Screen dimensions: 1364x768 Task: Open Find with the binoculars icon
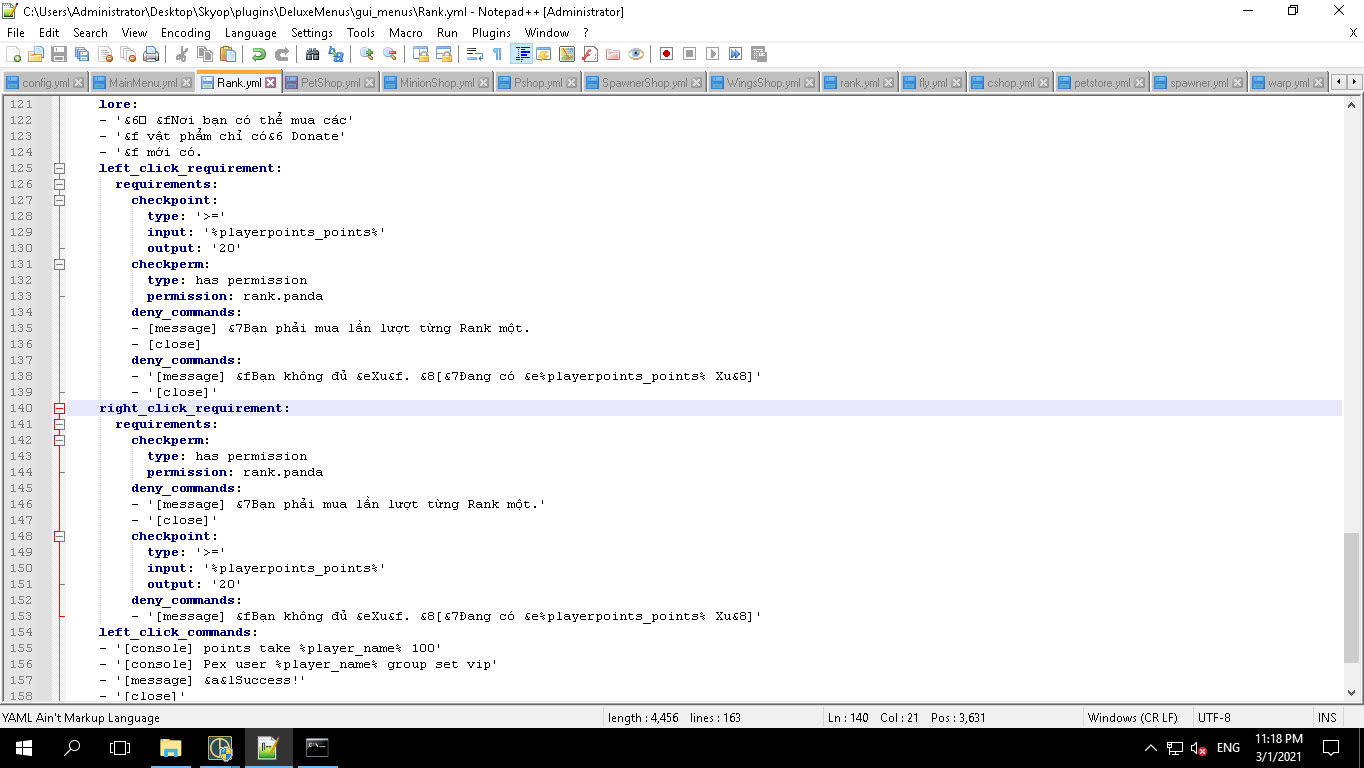tap(312, 54)
